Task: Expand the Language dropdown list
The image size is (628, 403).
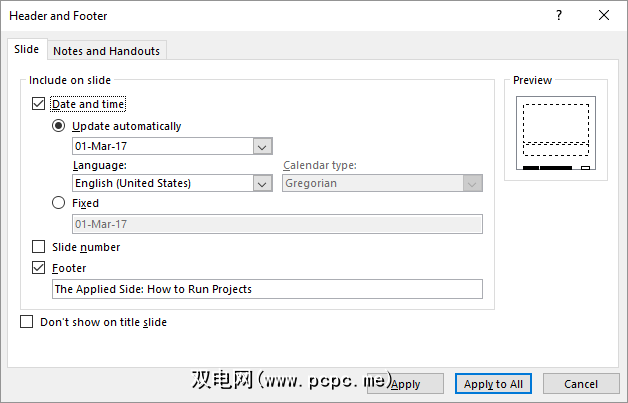Action: tap(263, 184)
